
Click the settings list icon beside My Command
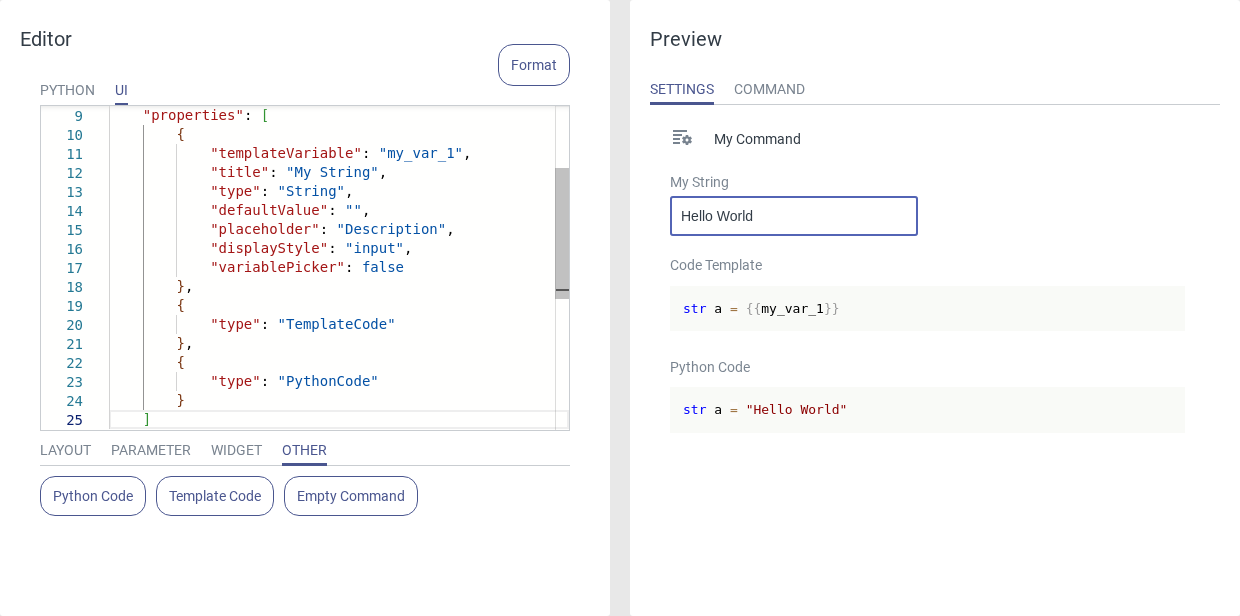click(x=682, y=138)
